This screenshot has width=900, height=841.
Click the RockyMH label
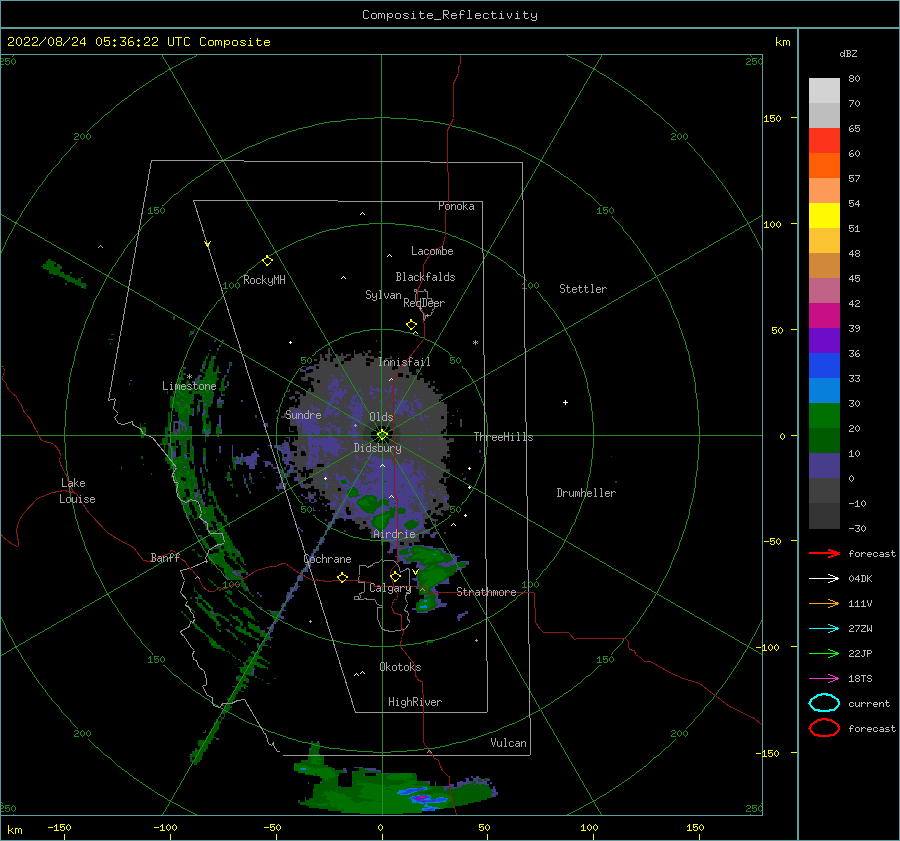point(264,280)
